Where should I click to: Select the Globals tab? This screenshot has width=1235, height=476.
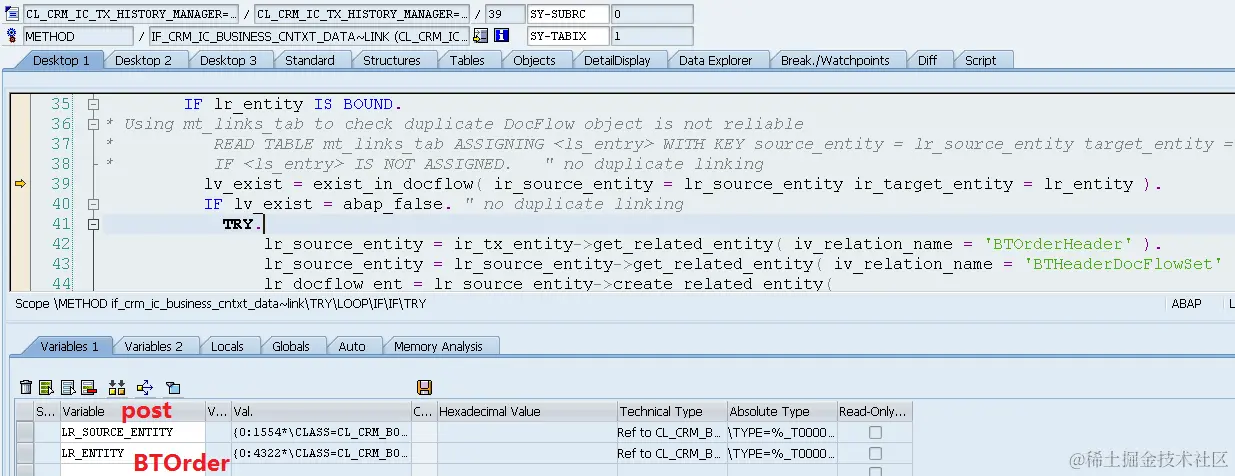click(291, 346)
